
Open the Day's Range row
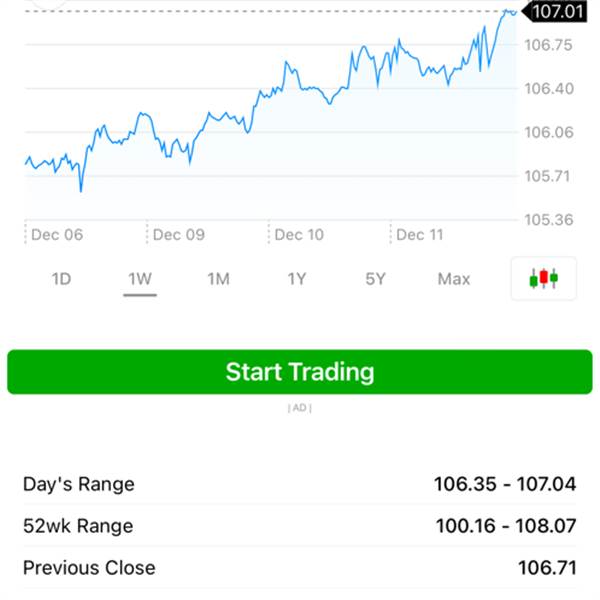[x=299, y=484]
